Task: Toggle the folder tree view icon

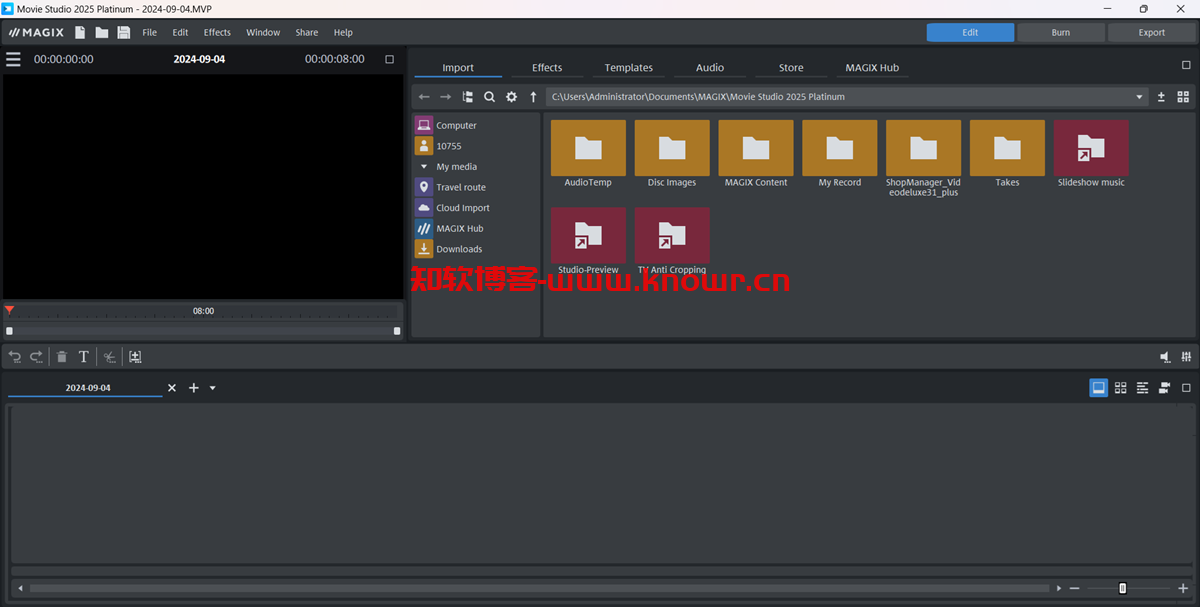Action: pyautogui.click(x=468, y=97)
